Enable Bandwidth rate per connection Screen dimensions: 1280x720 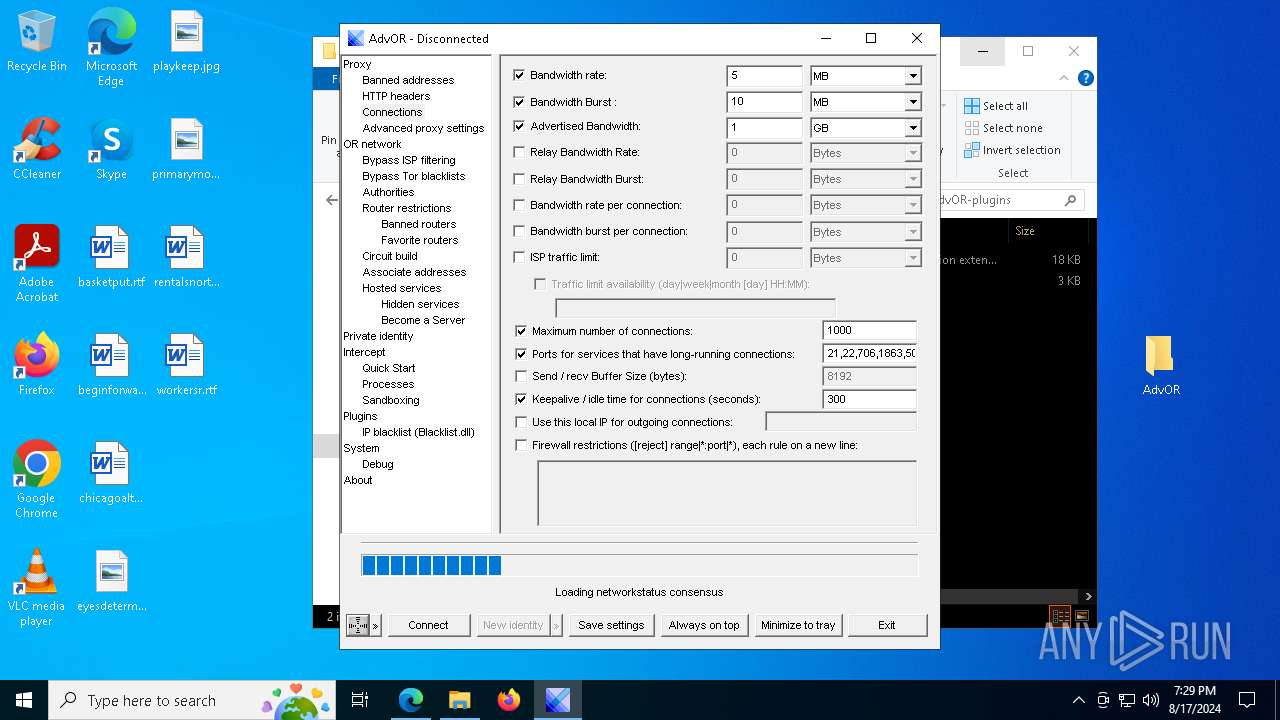pos(519,205)
